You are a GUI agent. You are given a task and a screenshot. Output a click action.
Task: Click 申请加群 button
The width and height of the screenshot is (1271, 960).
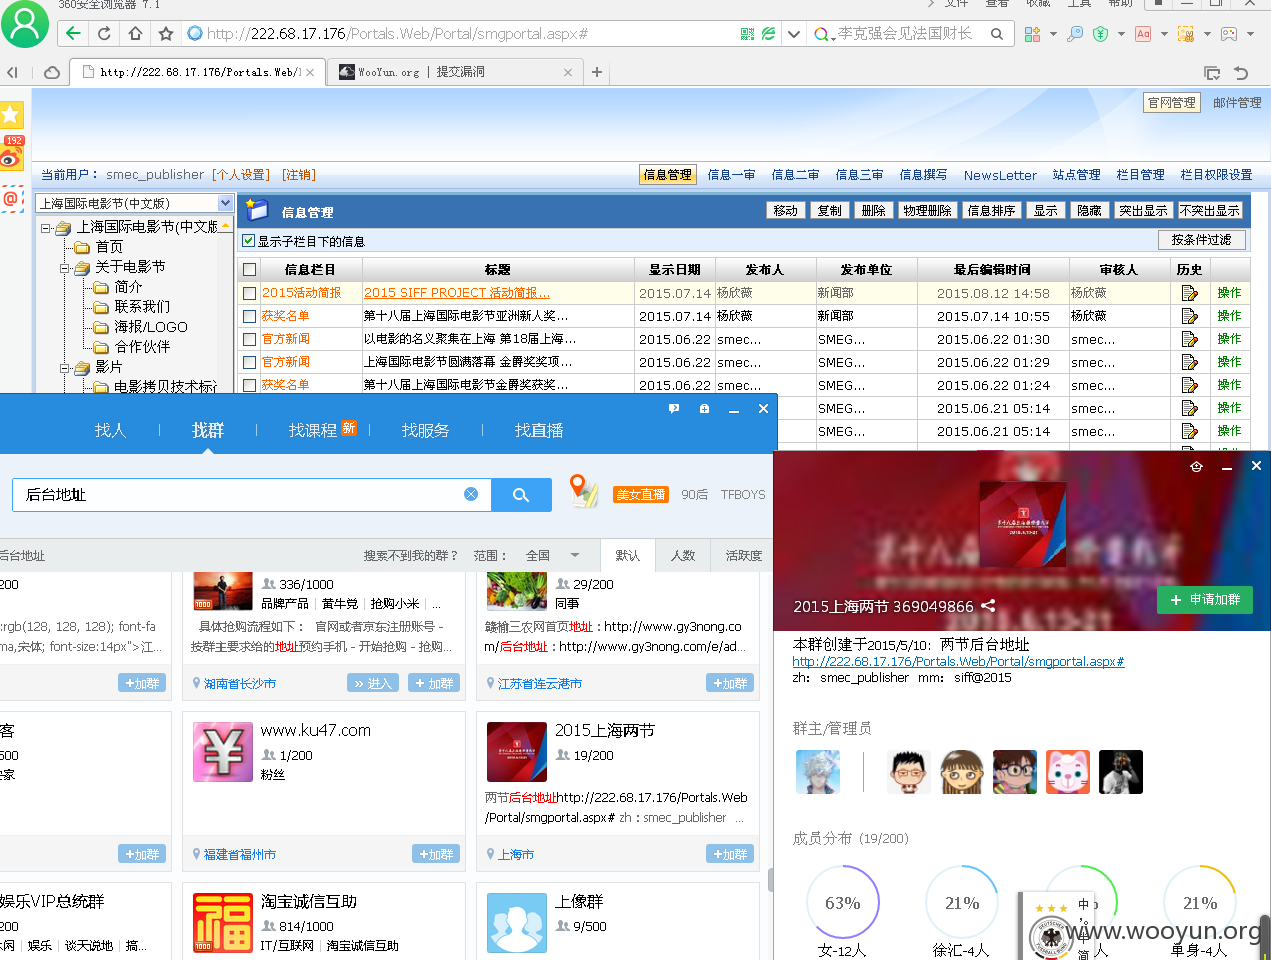(x=1205, y=599)
